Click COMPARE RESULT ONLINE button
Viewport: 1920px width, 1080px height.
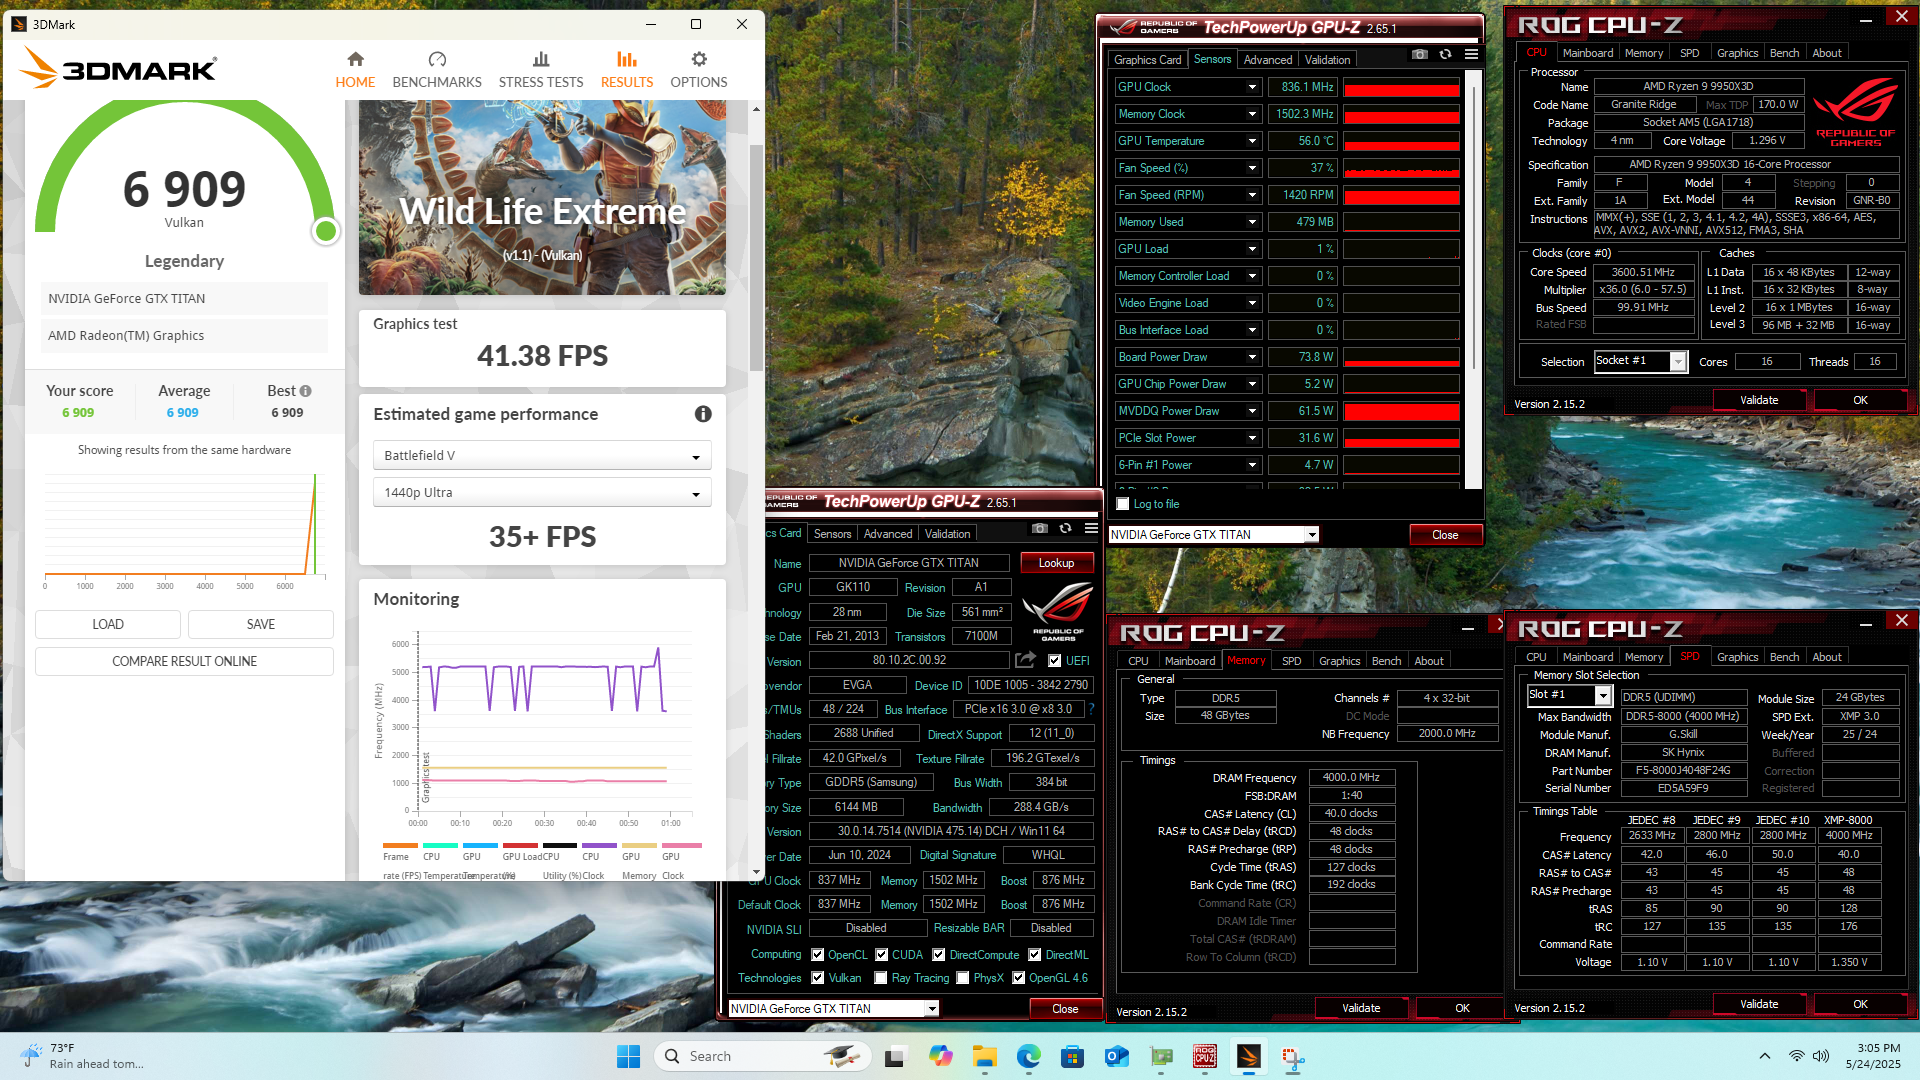(x=184, y=661)
